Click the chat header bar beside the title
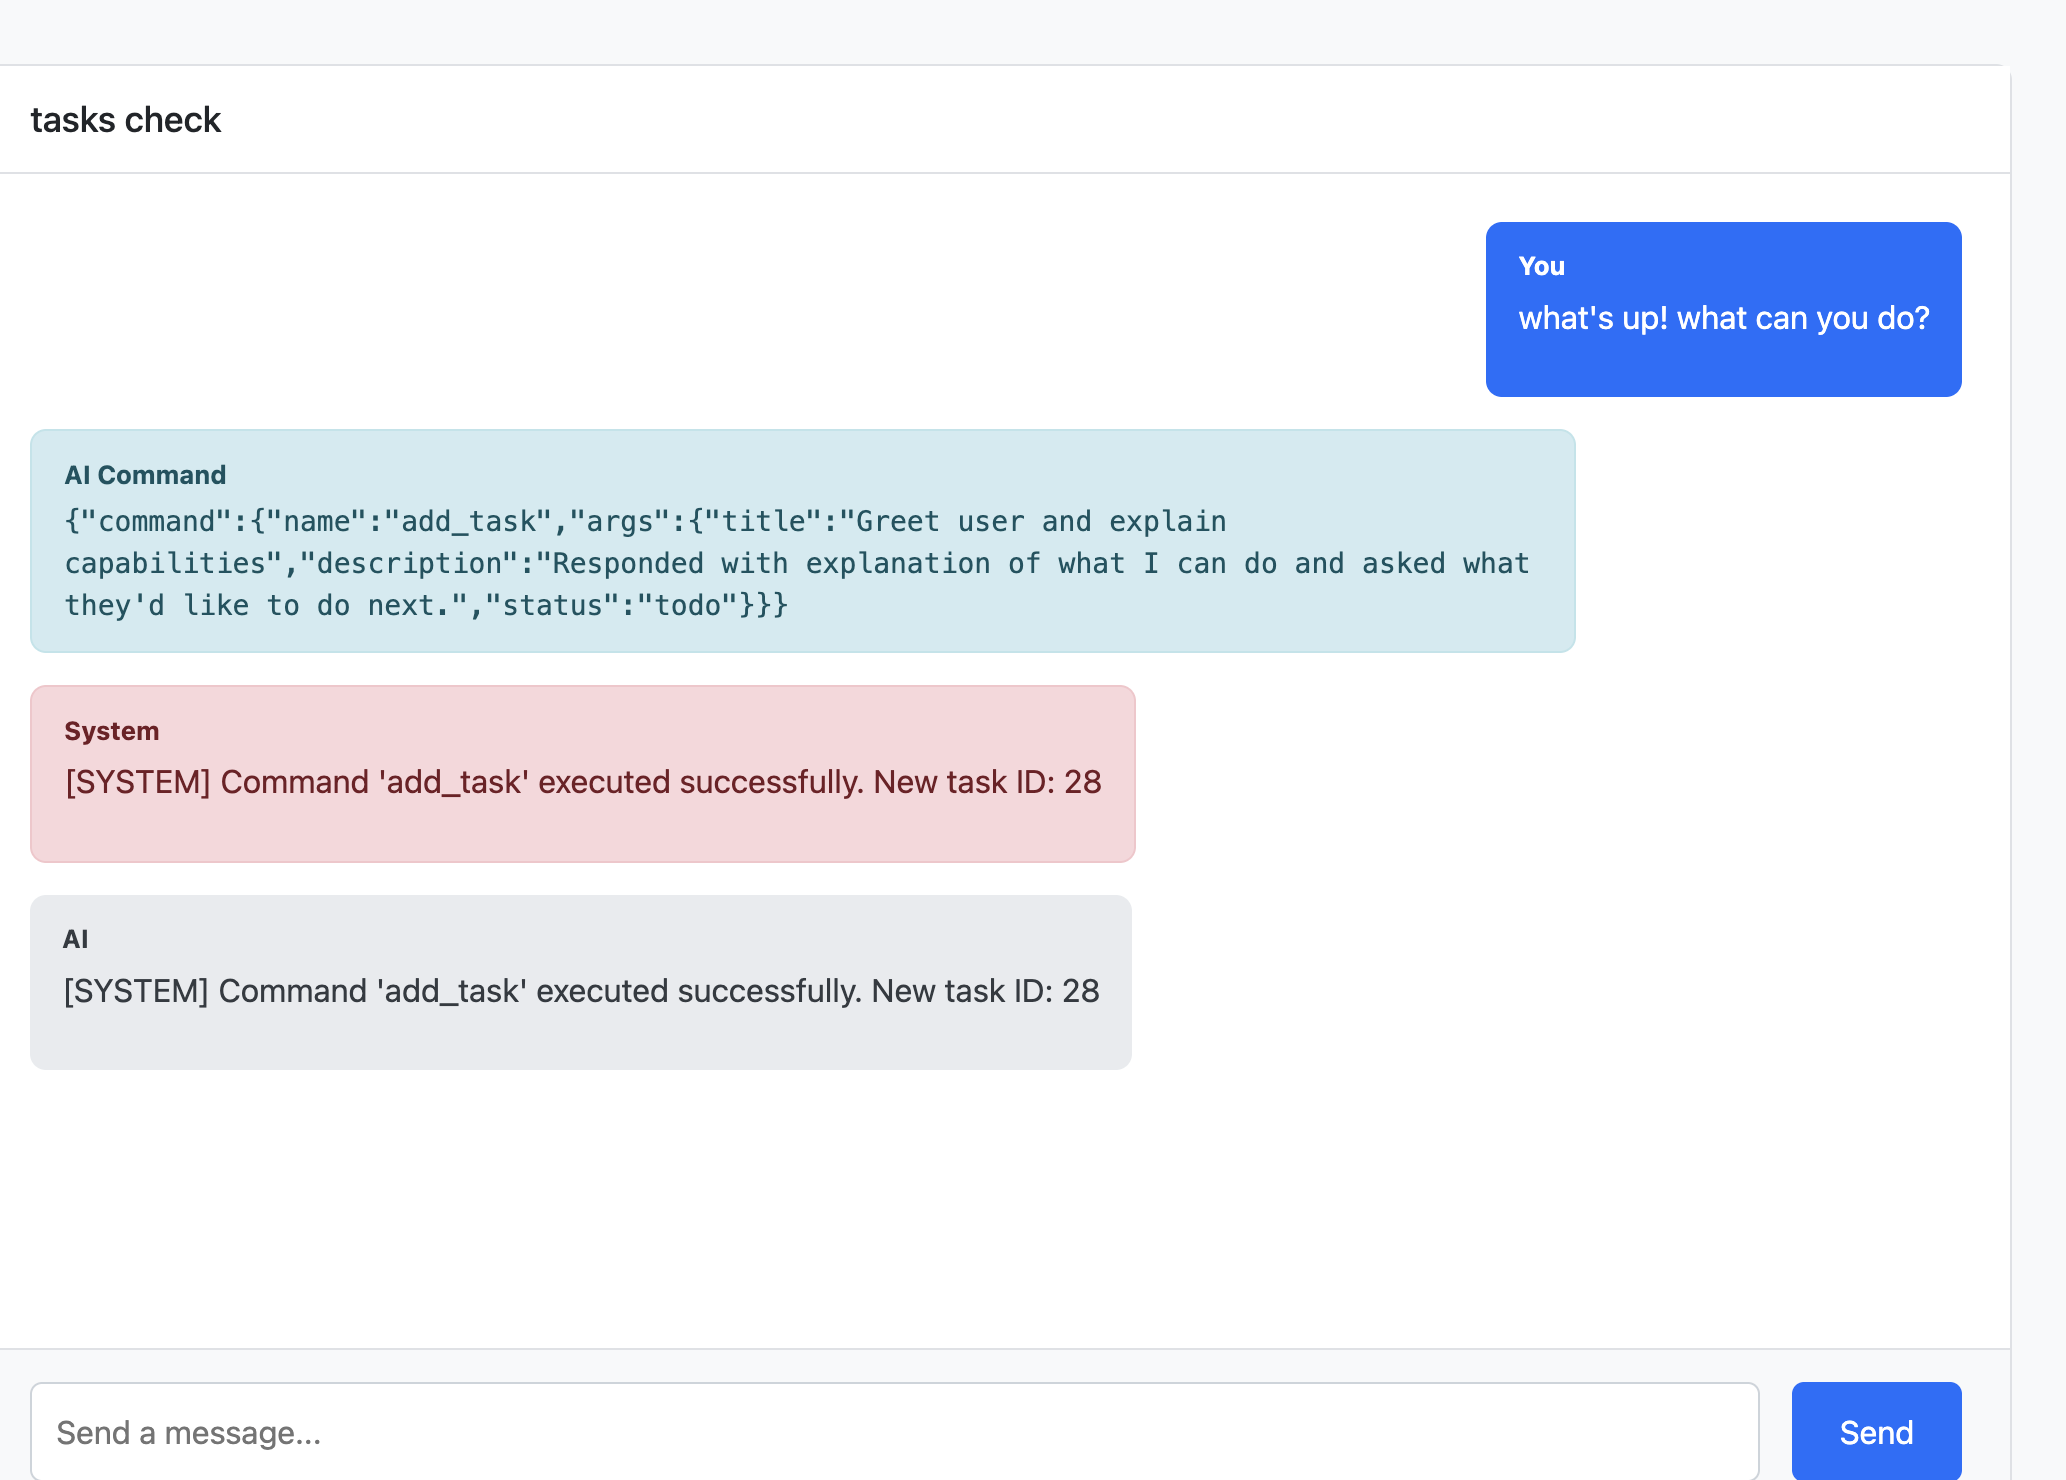The height and width of the screenshot is (1480, 2066). 1100,120
